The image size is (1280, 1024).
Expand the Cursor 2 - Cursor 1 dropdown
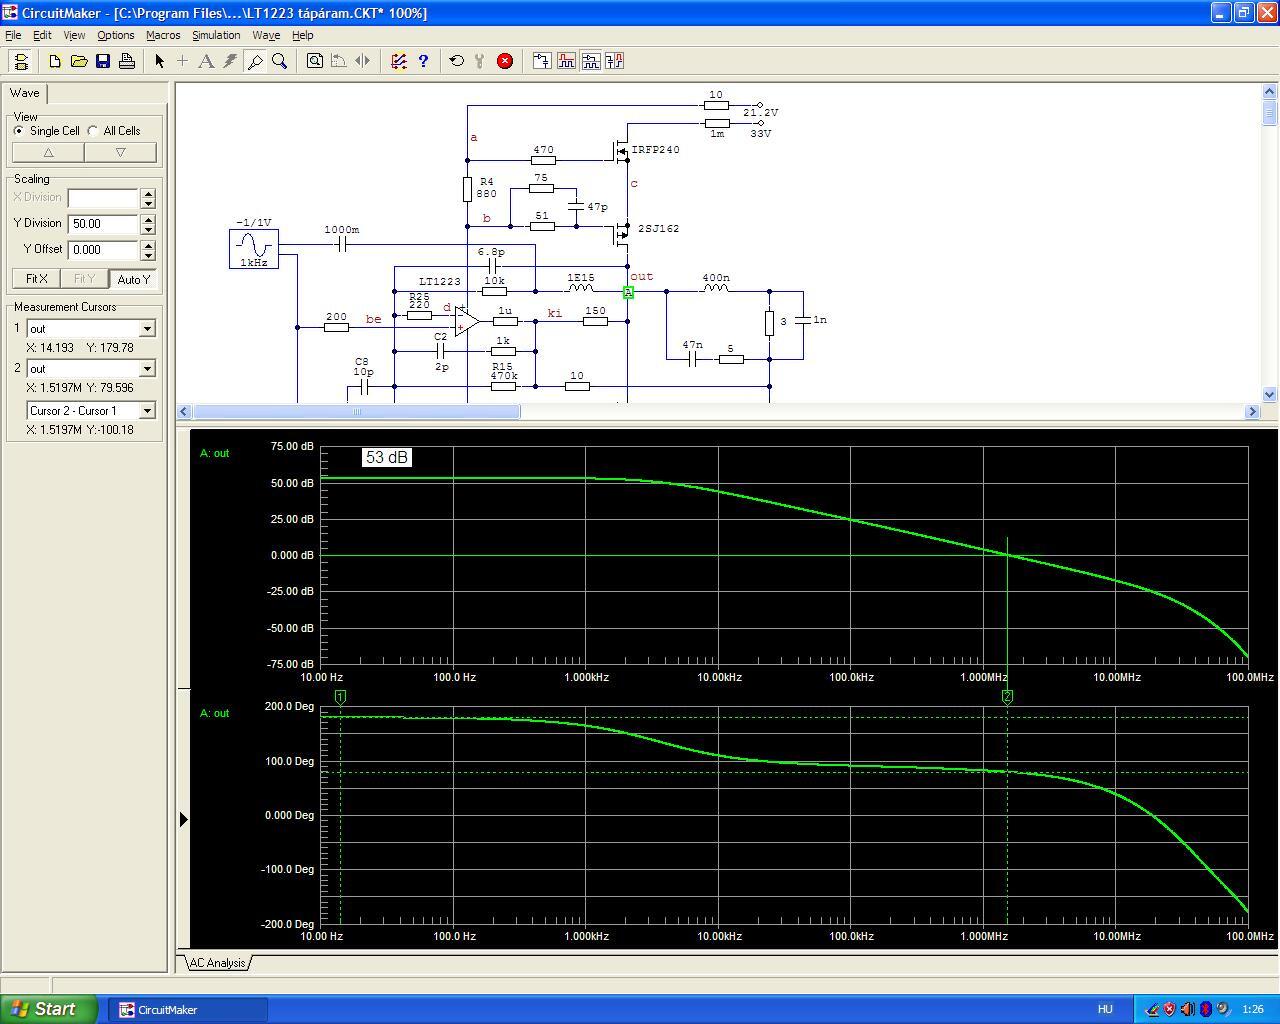(147, 411)
